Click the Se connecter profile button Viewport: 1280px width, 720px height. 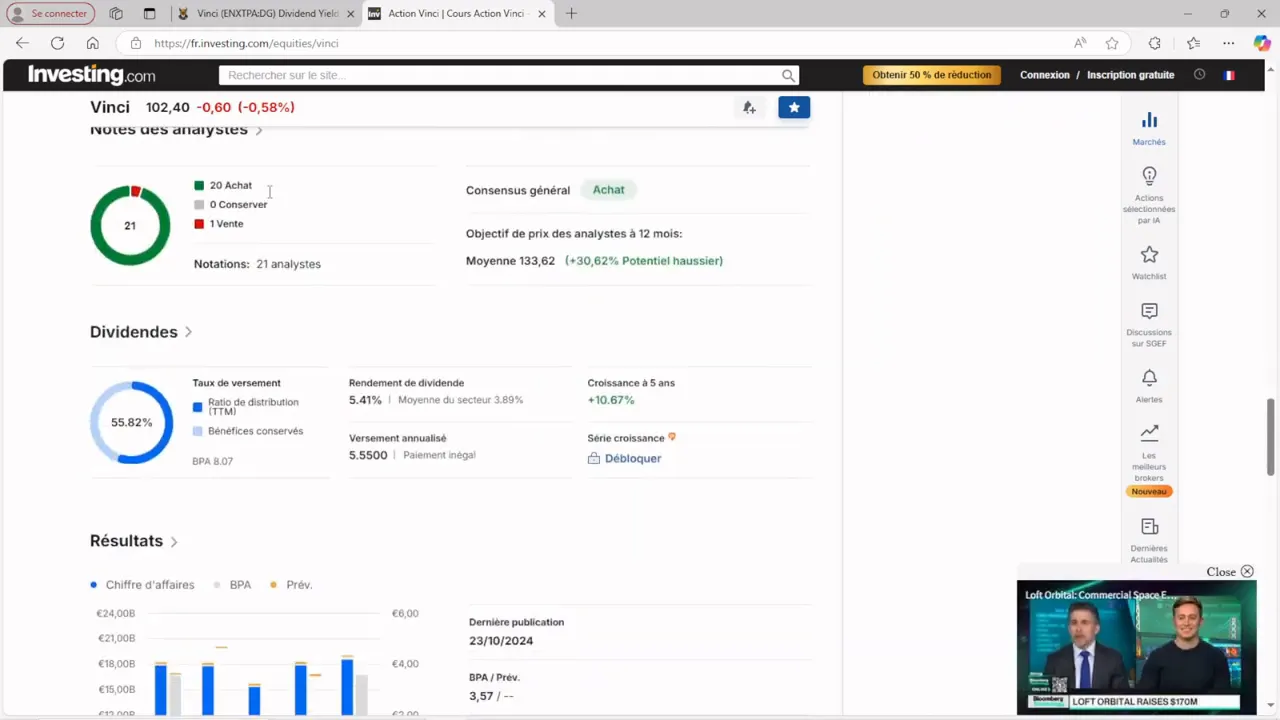click(50, 14)
